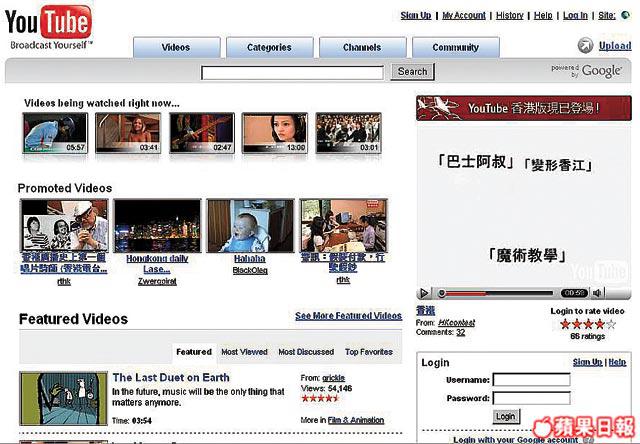The height and width of the screenshot is (444, 640).
Task: Open the fourth promoted video thumbnail office scene
Action: pyautogui.click(x=343, y=226)
